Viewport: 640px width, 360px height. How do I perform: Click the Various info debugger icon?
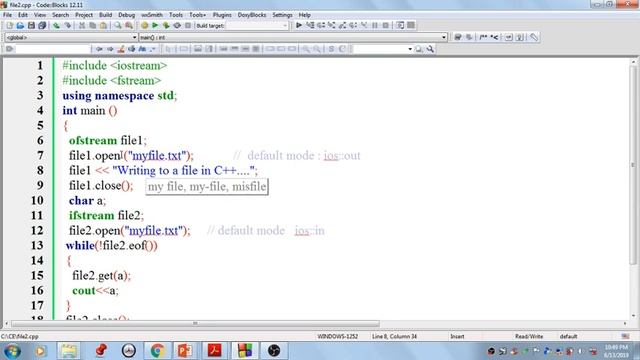click(x=411, y=25)
